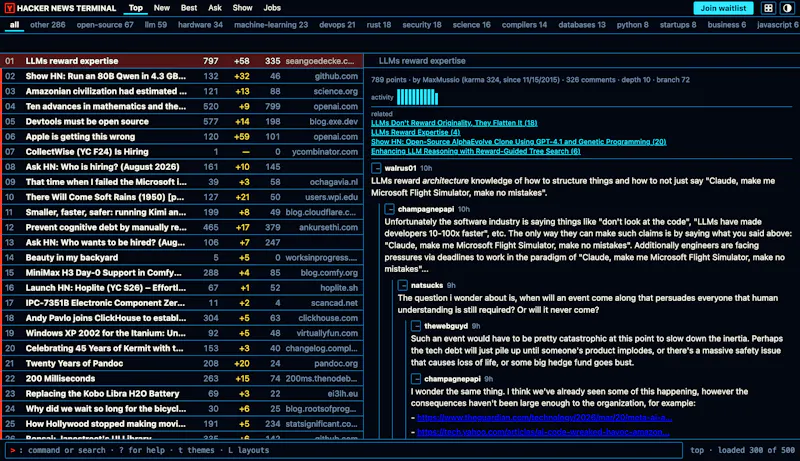Image resolution: width=800 pixels, height=461 pixels.
Task: Open the layout grid icon
Action: click(768, 8)
